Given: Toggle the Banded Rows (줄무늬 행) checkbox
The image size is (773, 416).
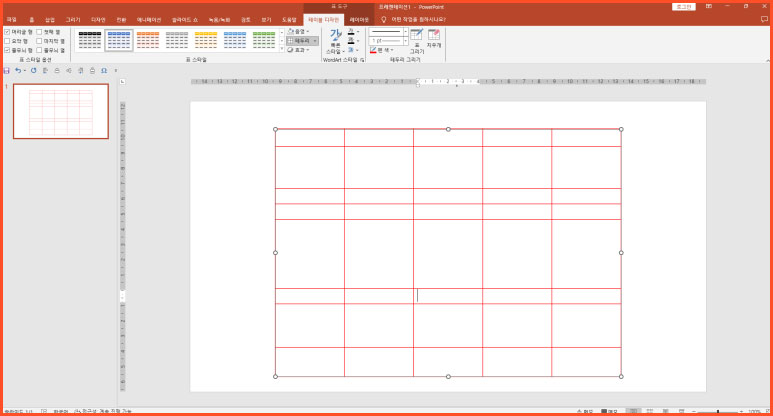Looking at the screenshot, I should pyautogui.click(x=7, y=50).
